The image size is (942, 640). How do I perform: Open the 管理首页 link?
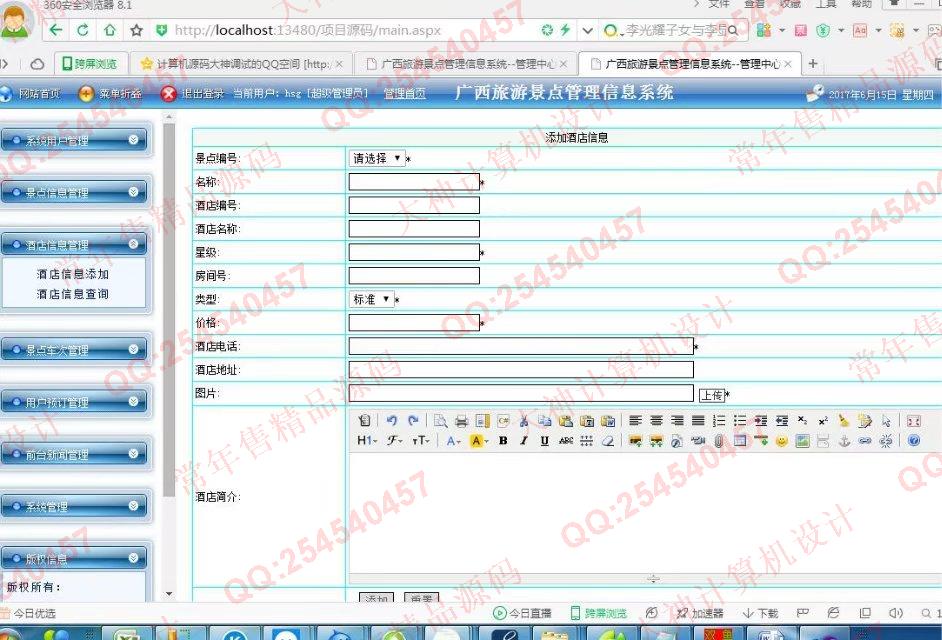(x=405, y=93)
